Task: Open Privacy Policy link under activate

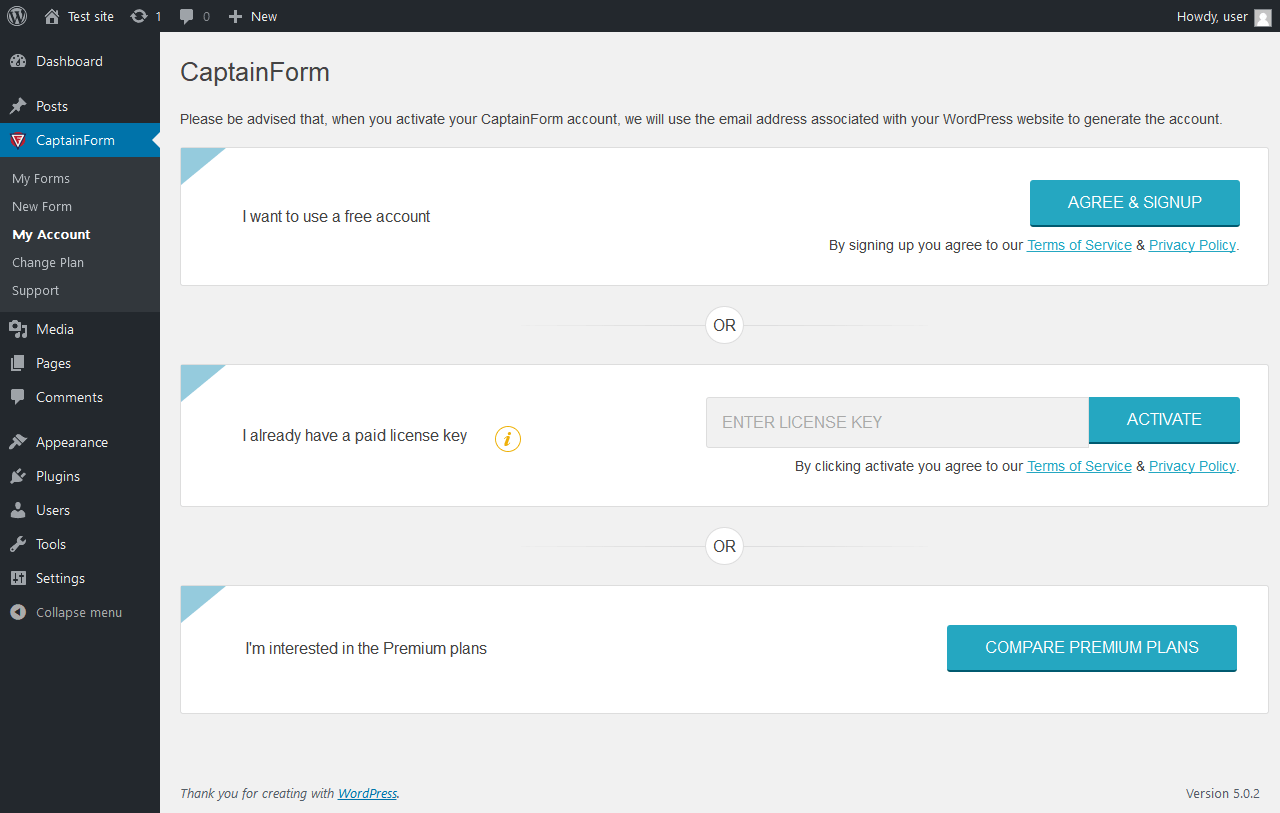Action: [1192, 466]
